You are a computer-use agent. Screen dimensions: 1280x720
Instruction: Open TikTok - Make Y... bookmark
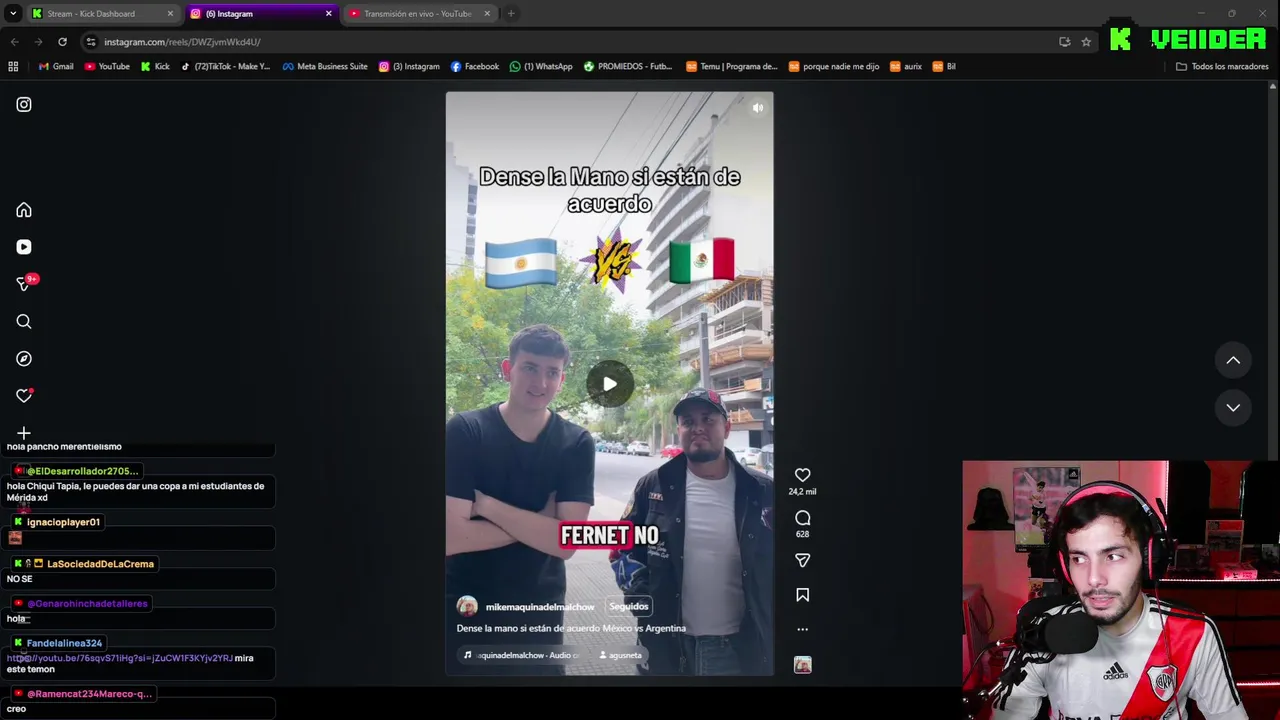tap(226, 67)
